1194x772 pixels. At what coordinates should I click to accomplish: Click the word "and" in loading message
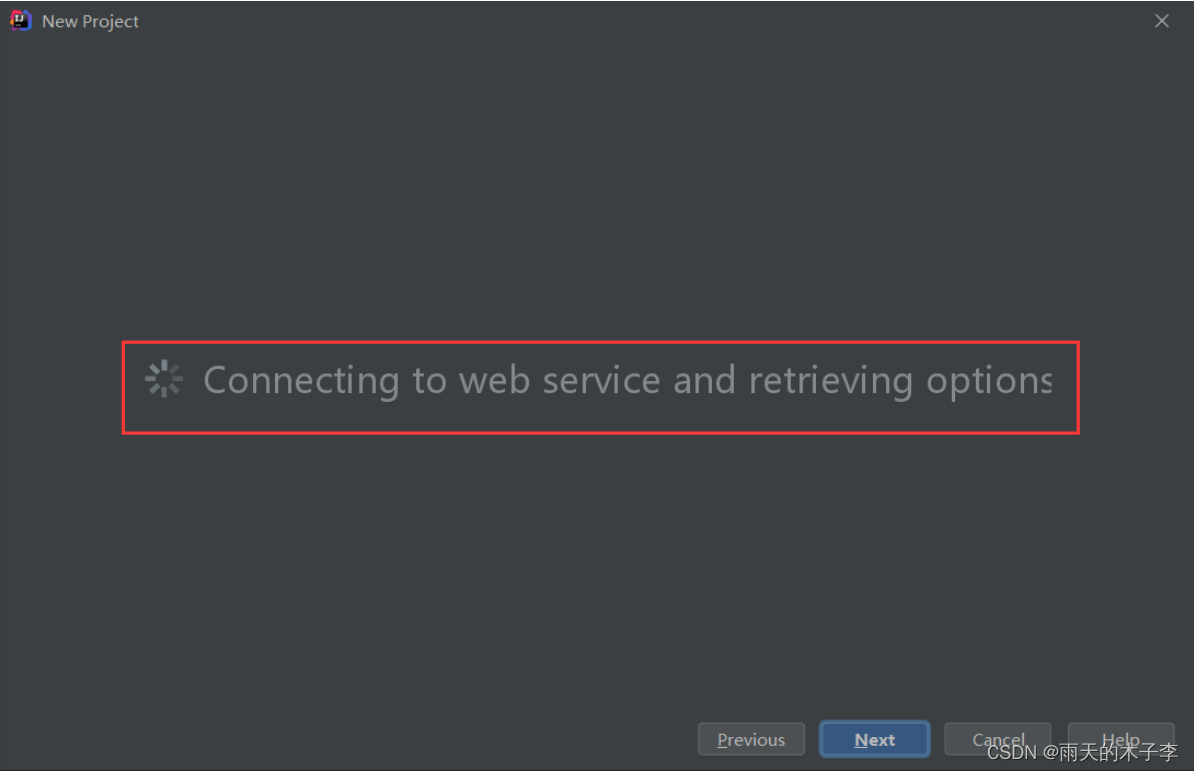click(x=704, y=380)
